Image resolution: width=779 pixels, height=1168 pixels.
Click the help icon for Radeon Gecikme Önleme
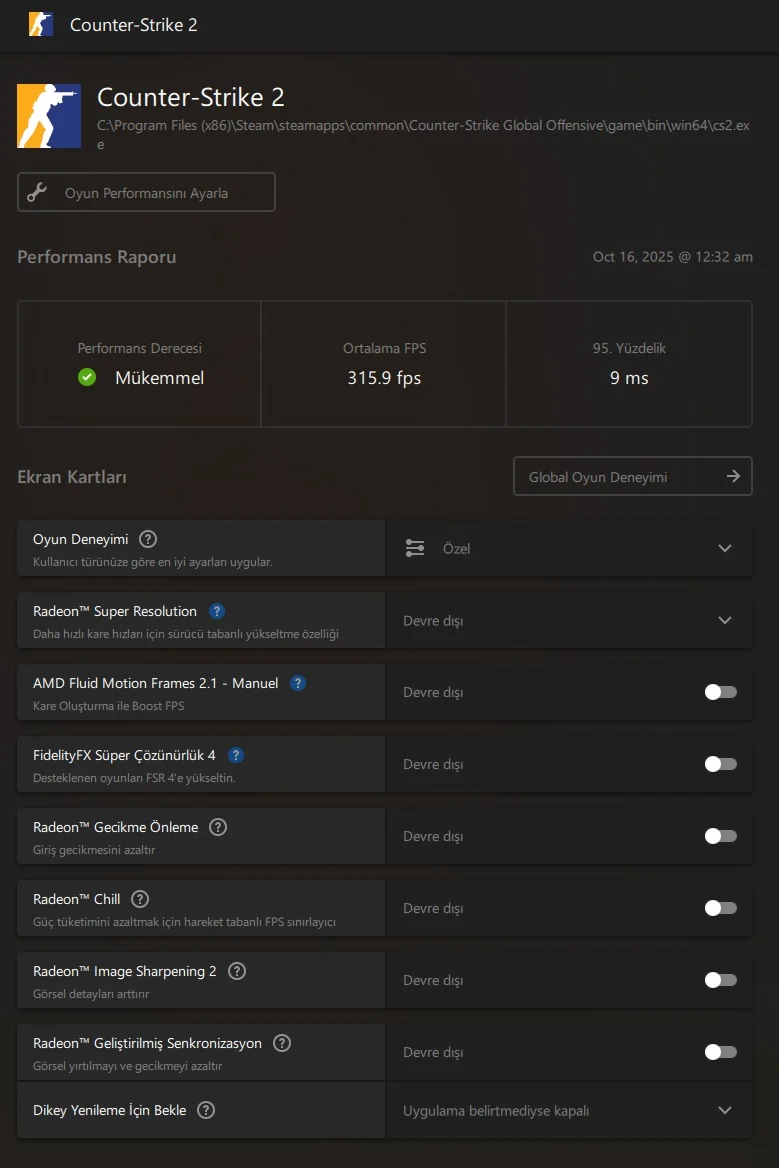tap(218, 827)
